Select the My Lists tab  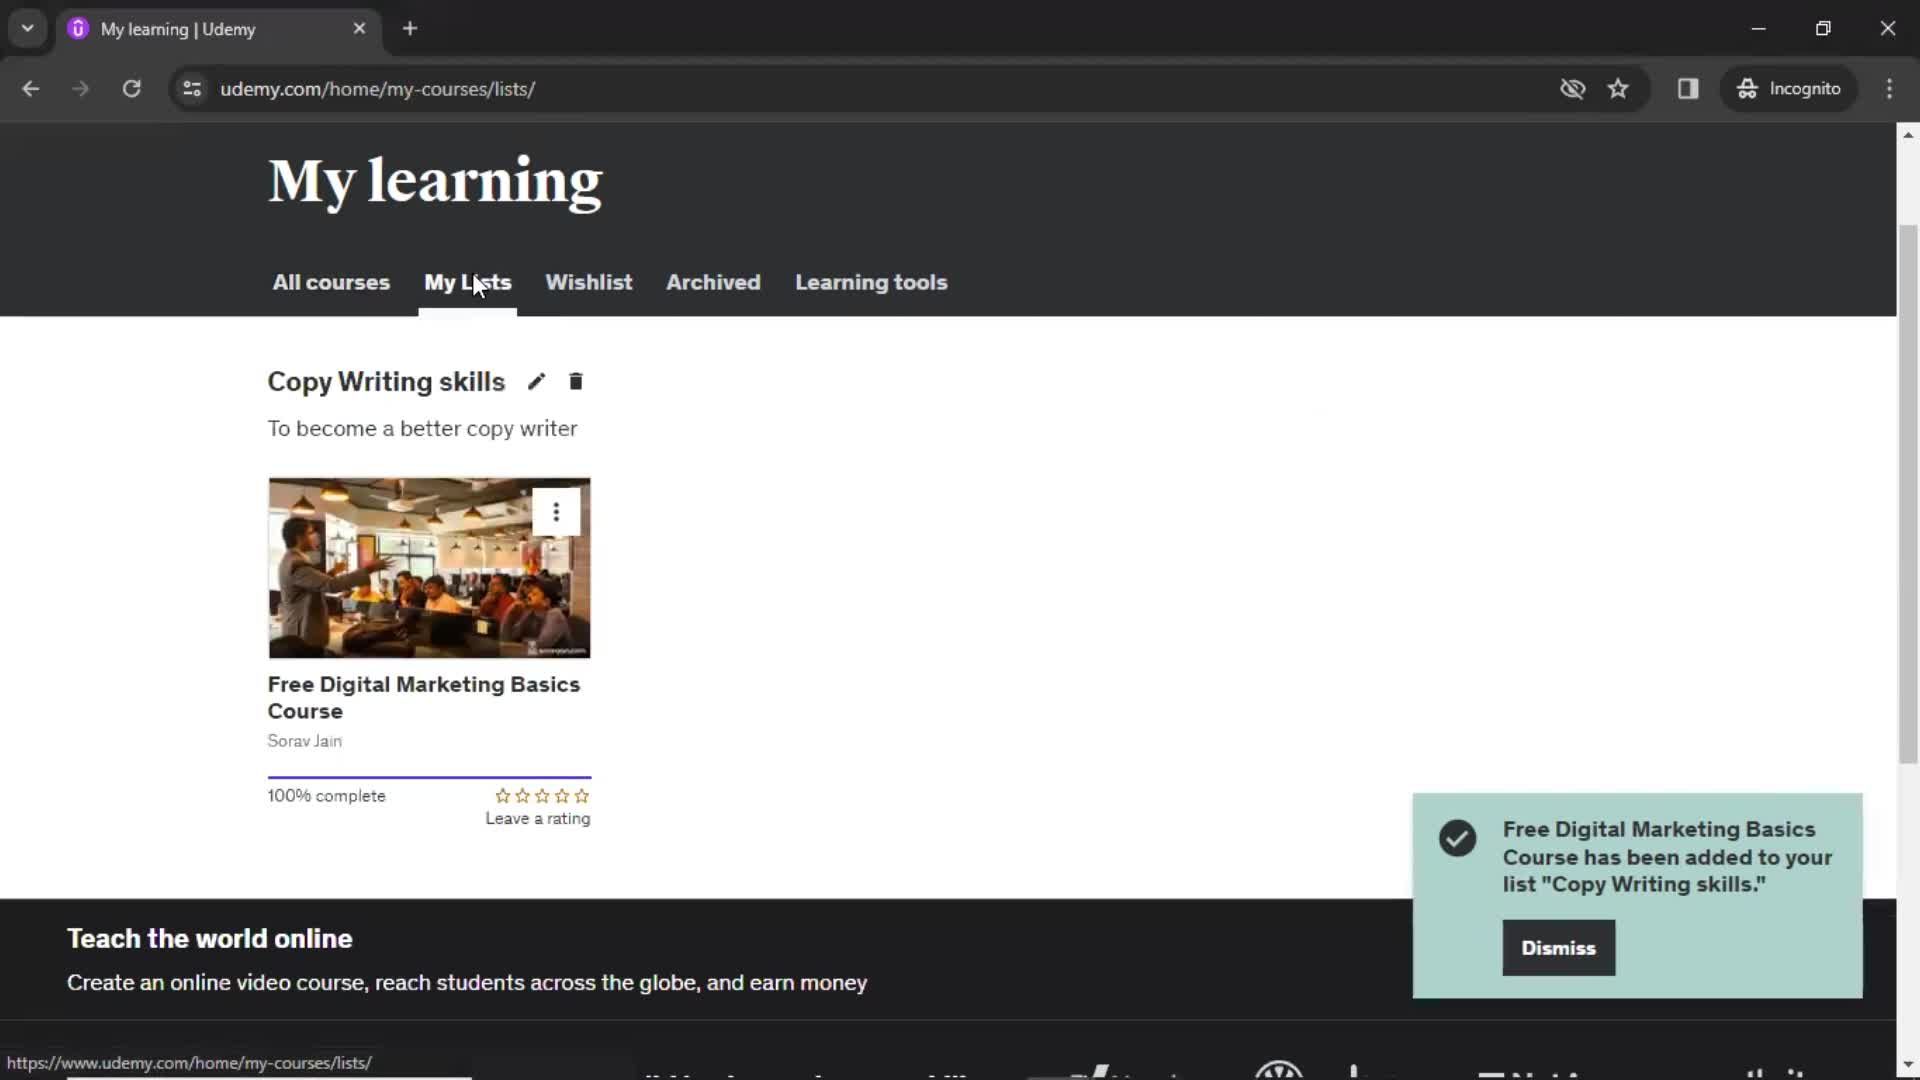point(467,281)
